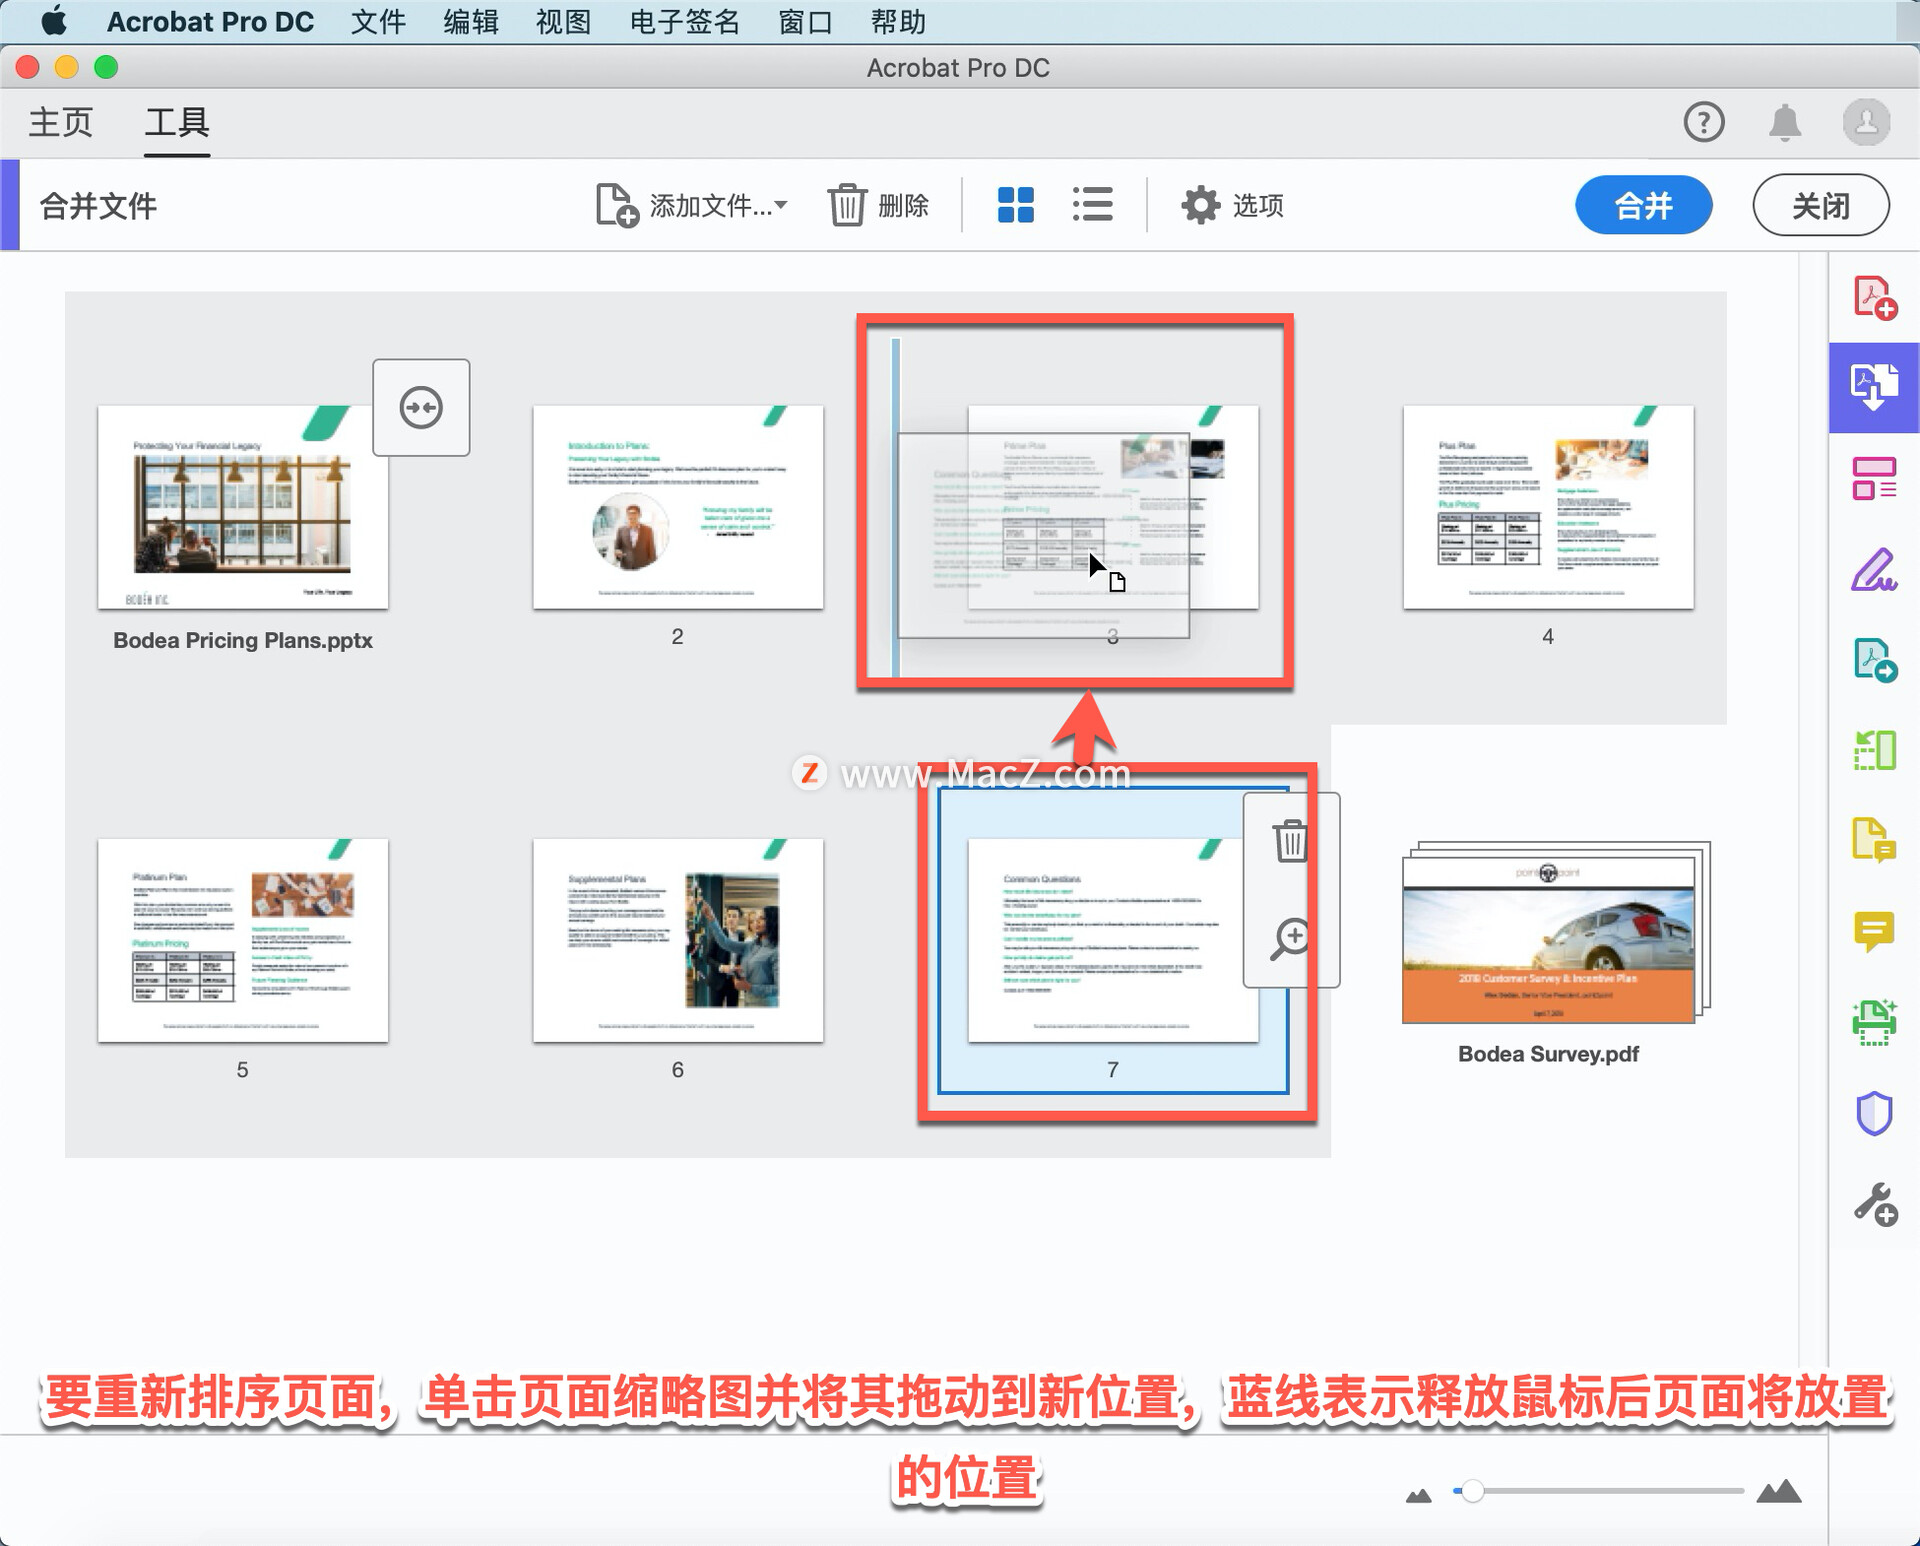Click the thumbnail size slider handle
Viewport: 1920px width, 1546px height.
(1471, 1491)
